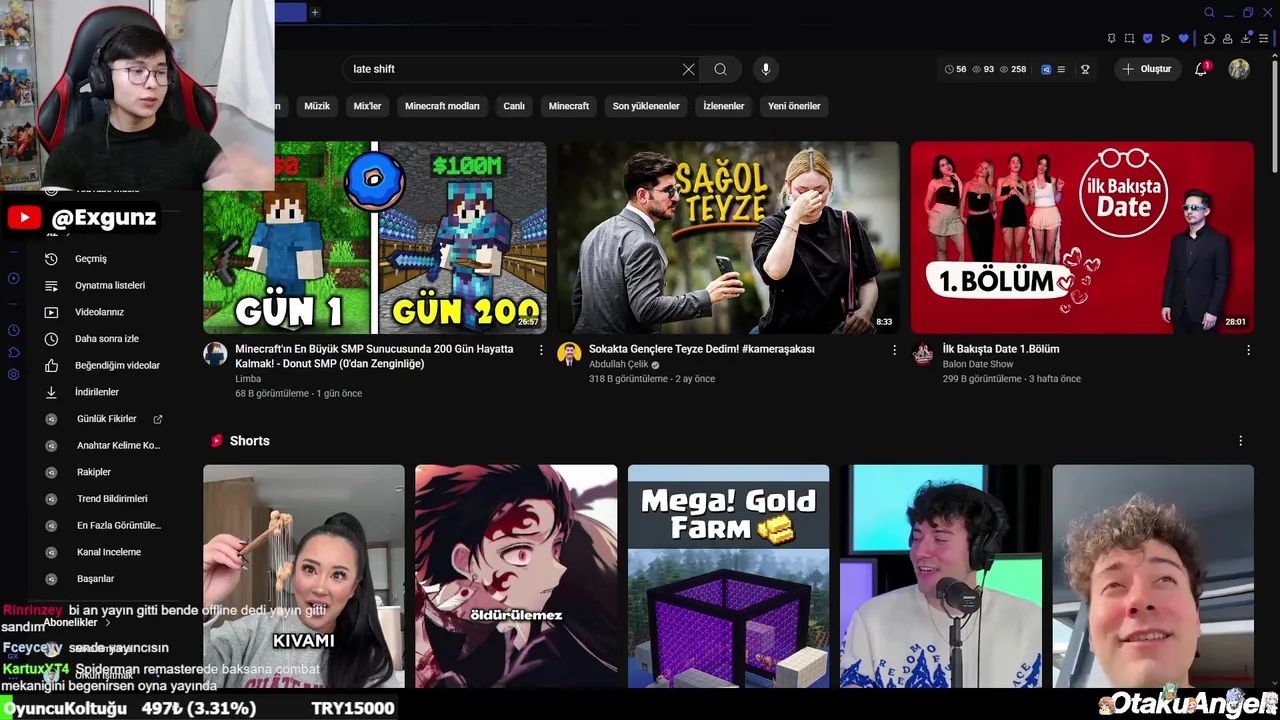Open the Donut SMP video title link
Image resolution: width=1280 pixels, height=720 pixels.
[374, 356]
